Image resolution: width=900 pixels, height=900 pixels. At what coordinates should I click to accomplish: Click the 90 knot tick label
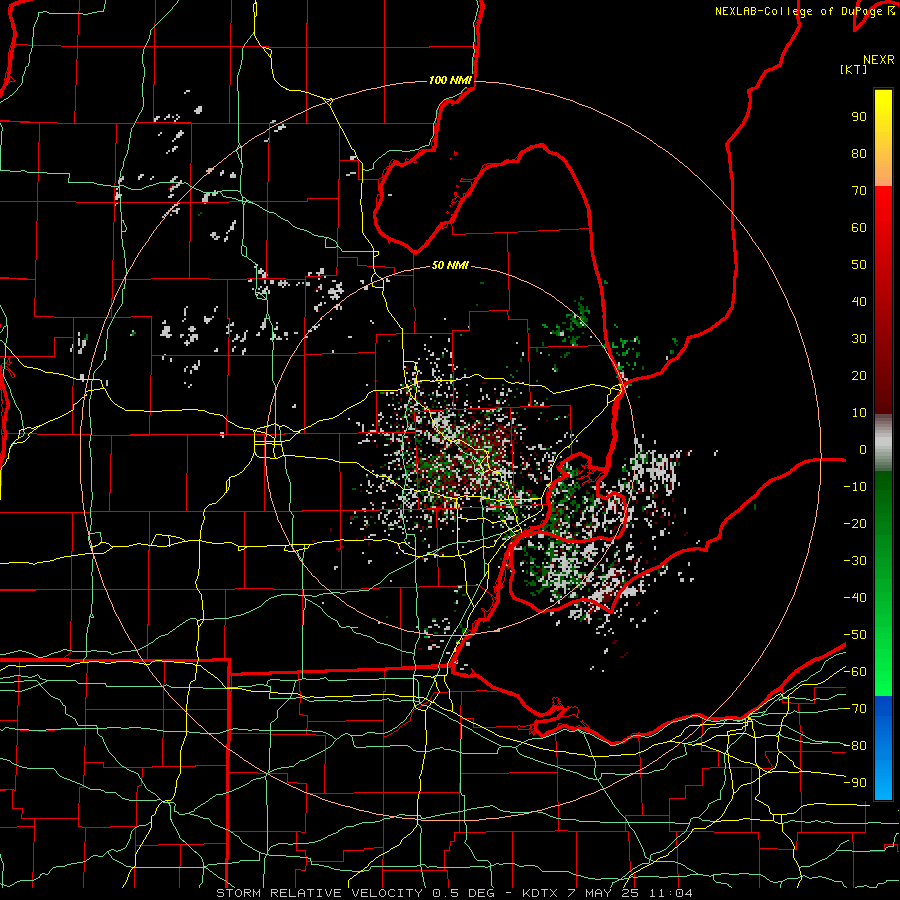pyautogui.click(x=859, y=117)
